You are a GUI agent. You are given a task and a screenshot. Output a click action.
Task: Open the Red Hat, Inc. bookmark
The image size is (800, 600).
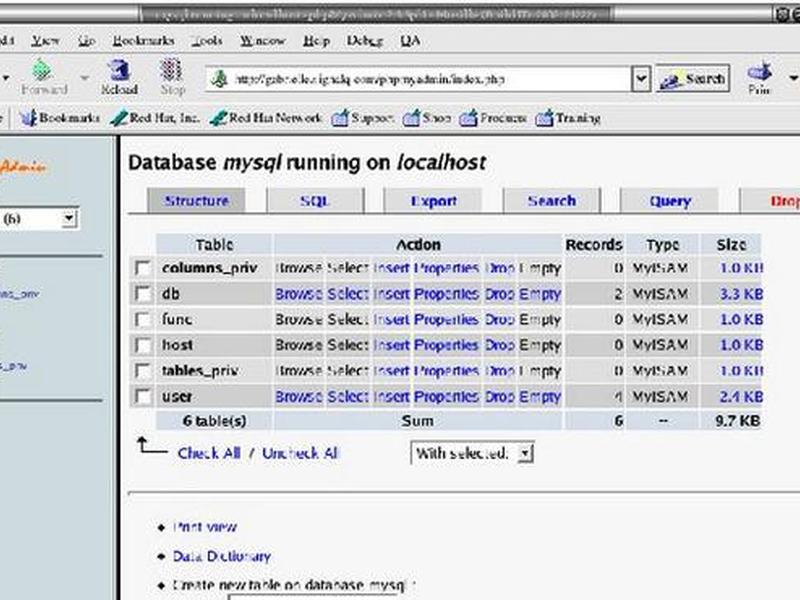155,118
